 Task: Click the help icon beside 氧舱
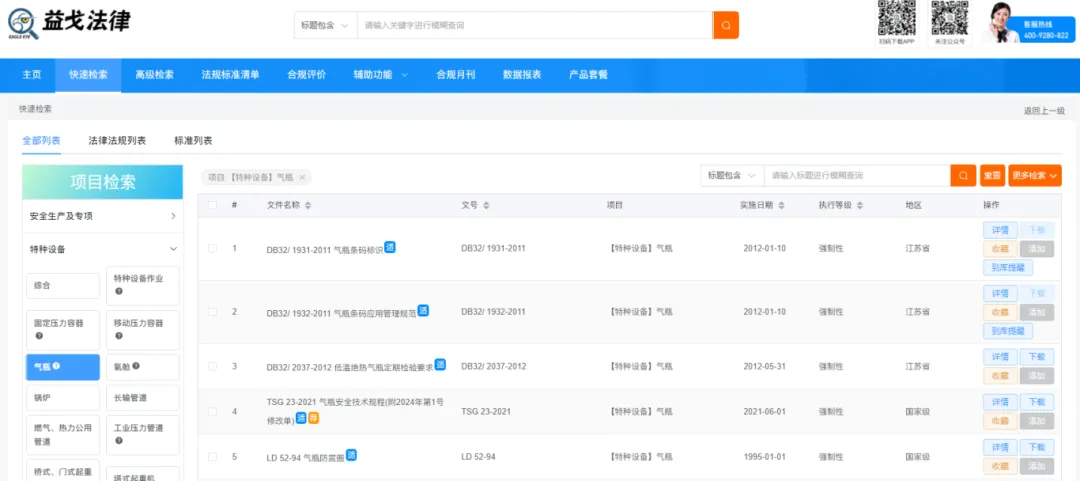tap(136, 366)
